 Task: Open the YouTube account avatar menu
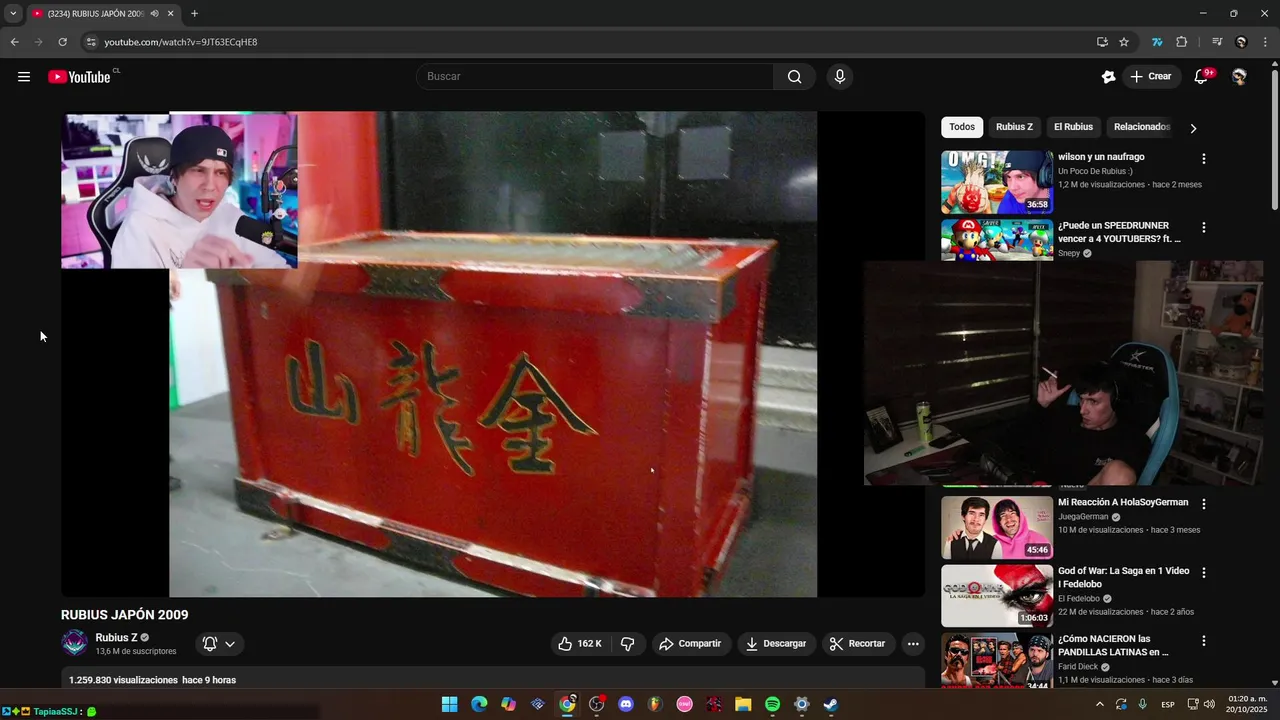pyautogui.click(x=1239, y=77)
